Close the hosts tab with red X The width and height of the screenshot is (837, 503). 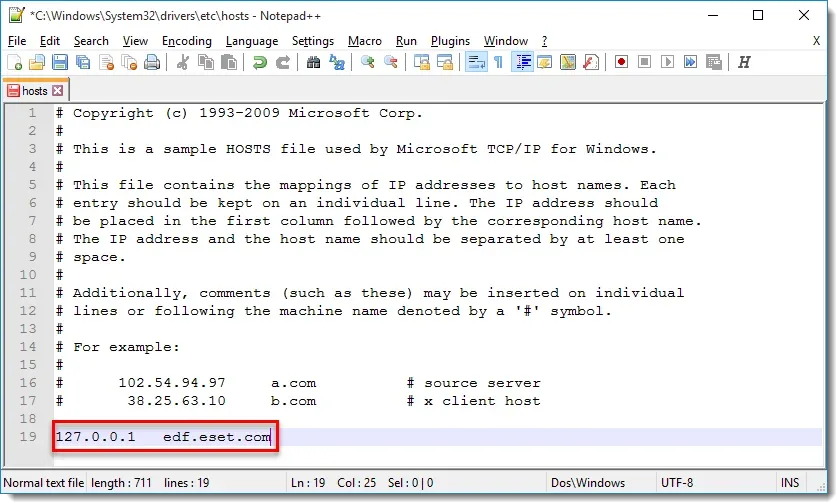58,91
